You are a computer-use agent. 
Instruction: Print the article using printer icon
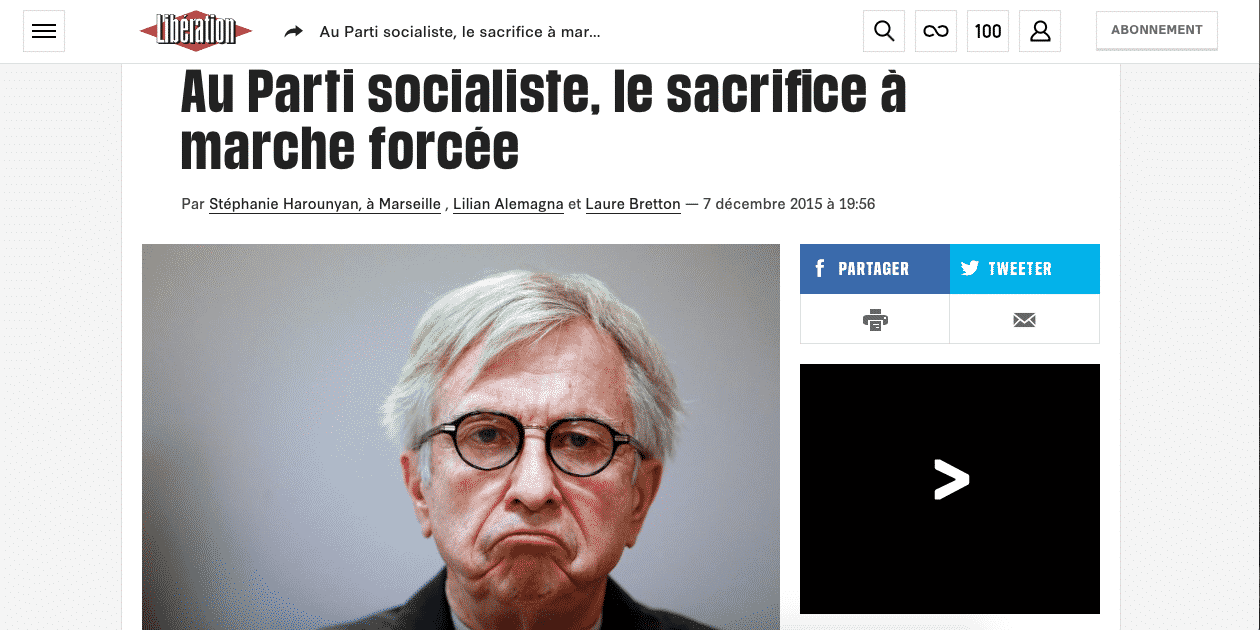click(x=875, y=320)
